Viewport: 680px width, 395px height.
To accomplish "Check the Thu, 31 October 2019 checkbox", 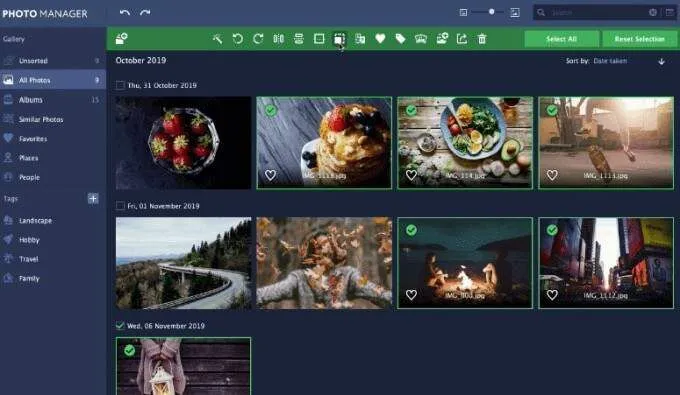I will [120, 85].
